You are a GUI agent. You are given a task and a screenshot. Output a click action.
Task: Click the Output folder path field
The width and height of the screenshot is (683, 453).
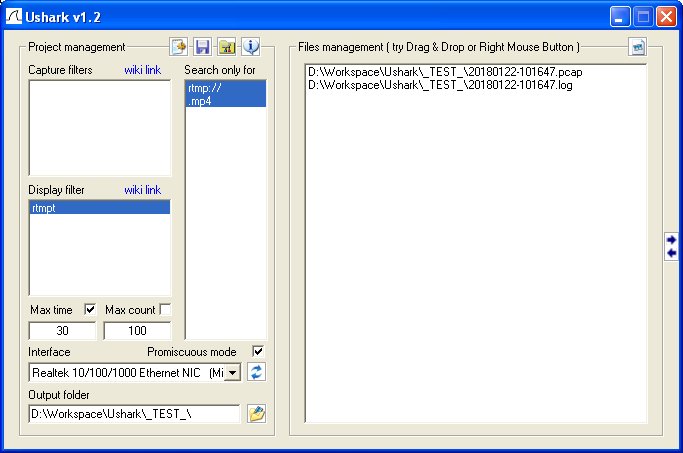(134, 414)
